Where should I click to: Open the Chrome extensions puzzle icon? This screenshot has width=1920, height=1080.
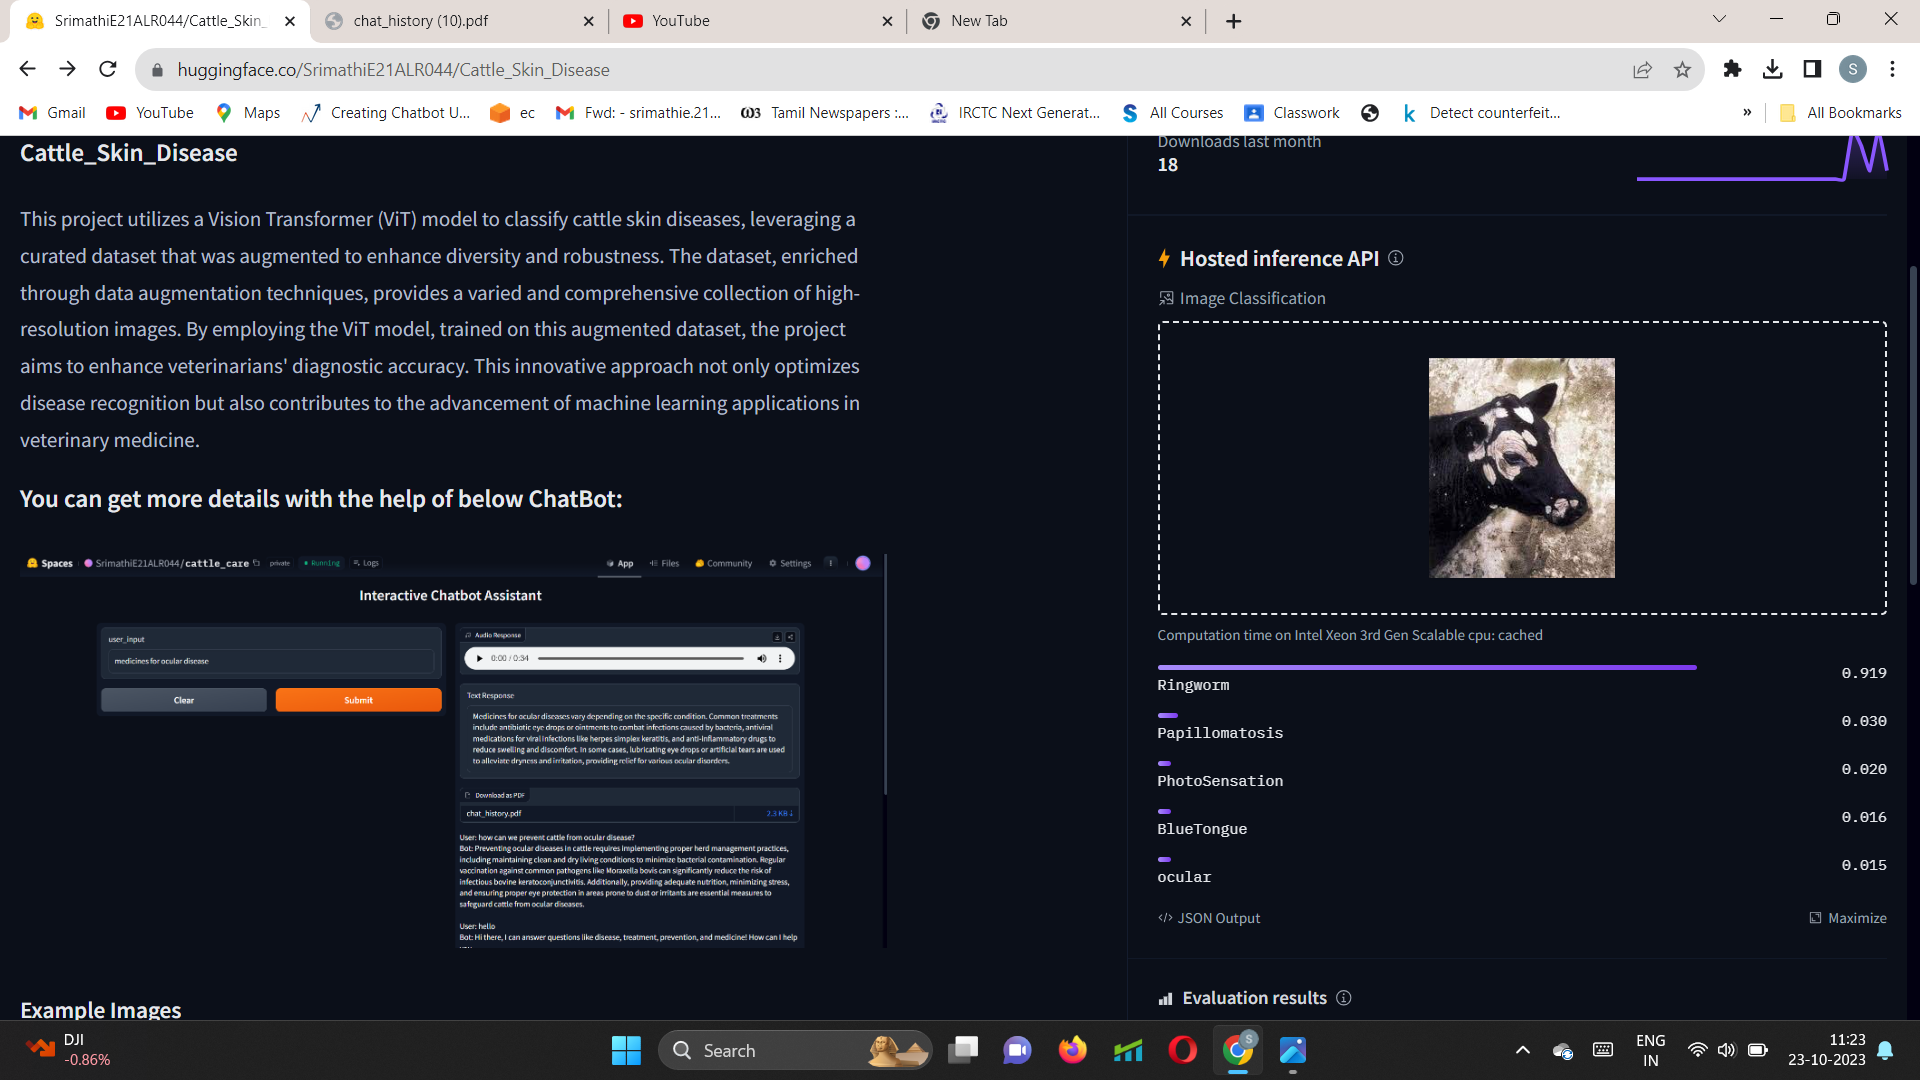coord(1732,69)
